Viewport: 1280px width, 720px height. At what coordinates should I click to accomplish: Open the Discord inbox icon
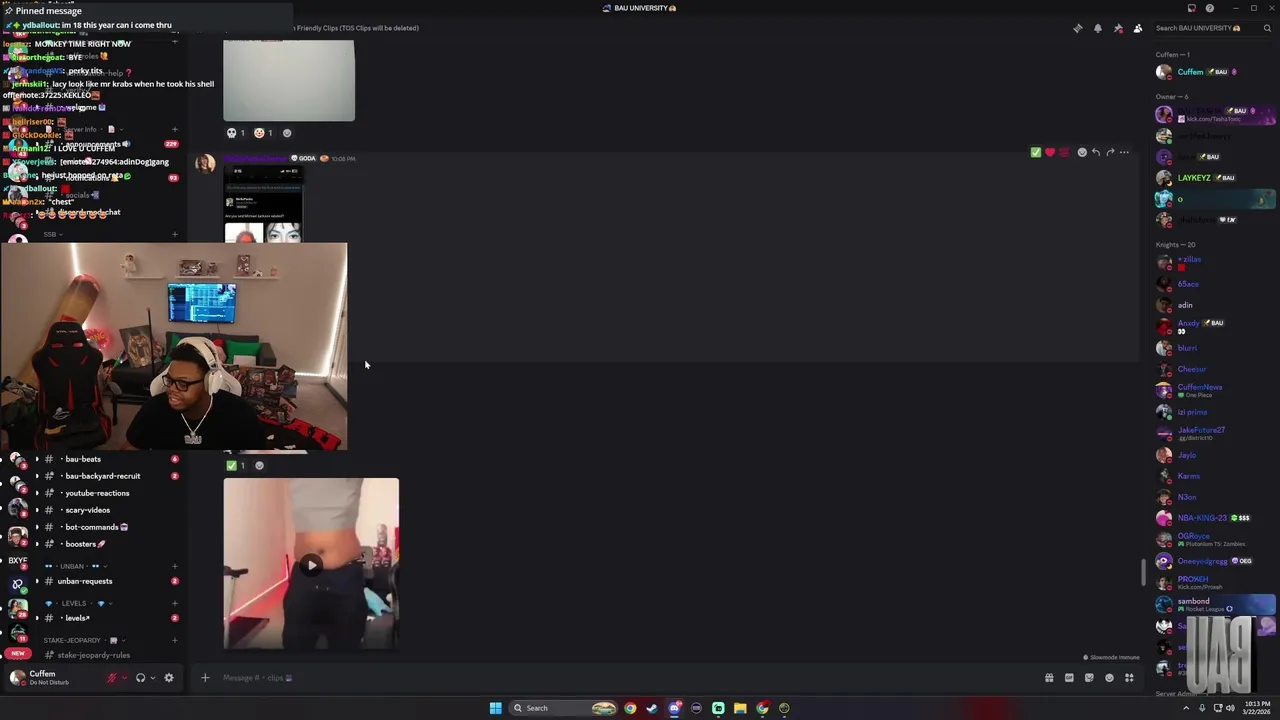click(1191, 8)
